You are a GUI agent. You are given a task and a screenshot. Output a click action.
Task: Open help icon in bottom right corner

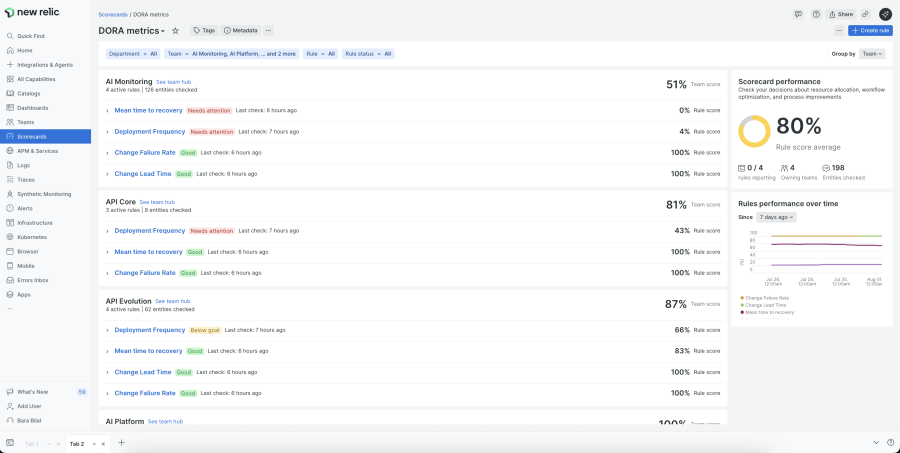pos(890,443)
